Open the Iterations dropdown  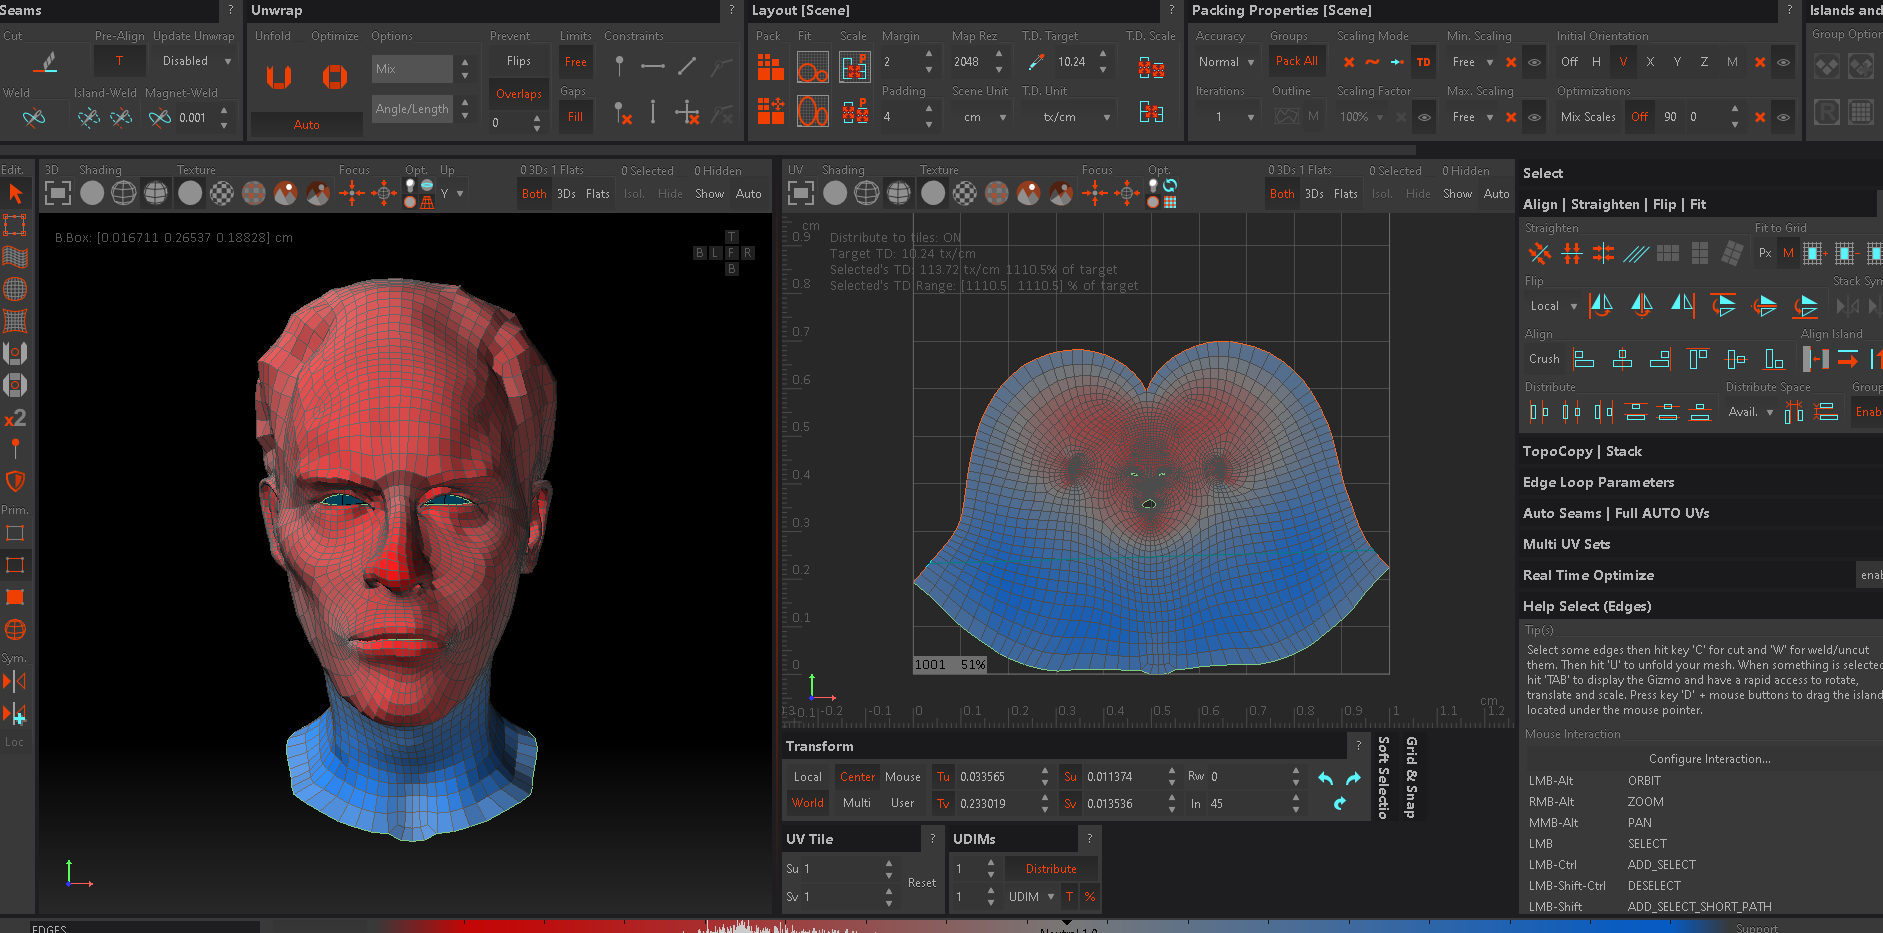1226,117
